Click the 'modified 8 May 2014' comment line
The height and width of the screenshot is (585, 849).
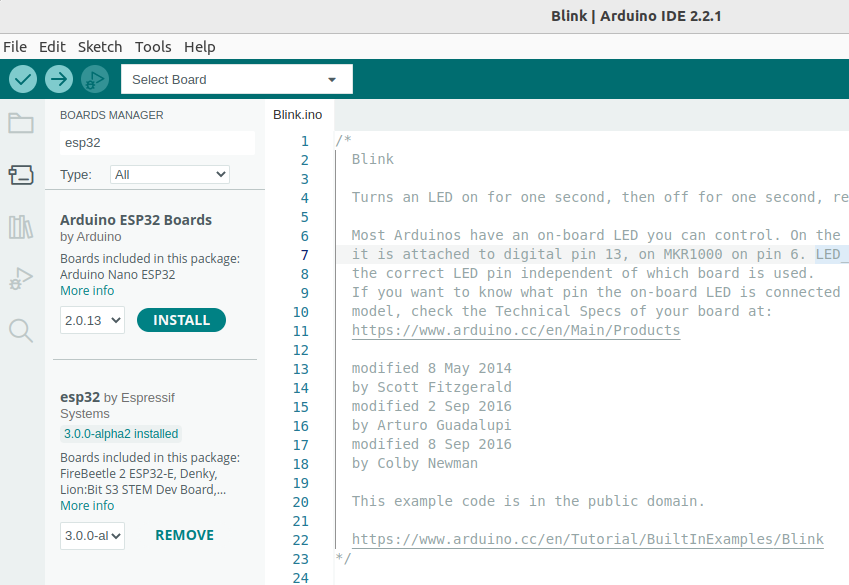click(x=432, y=368)
